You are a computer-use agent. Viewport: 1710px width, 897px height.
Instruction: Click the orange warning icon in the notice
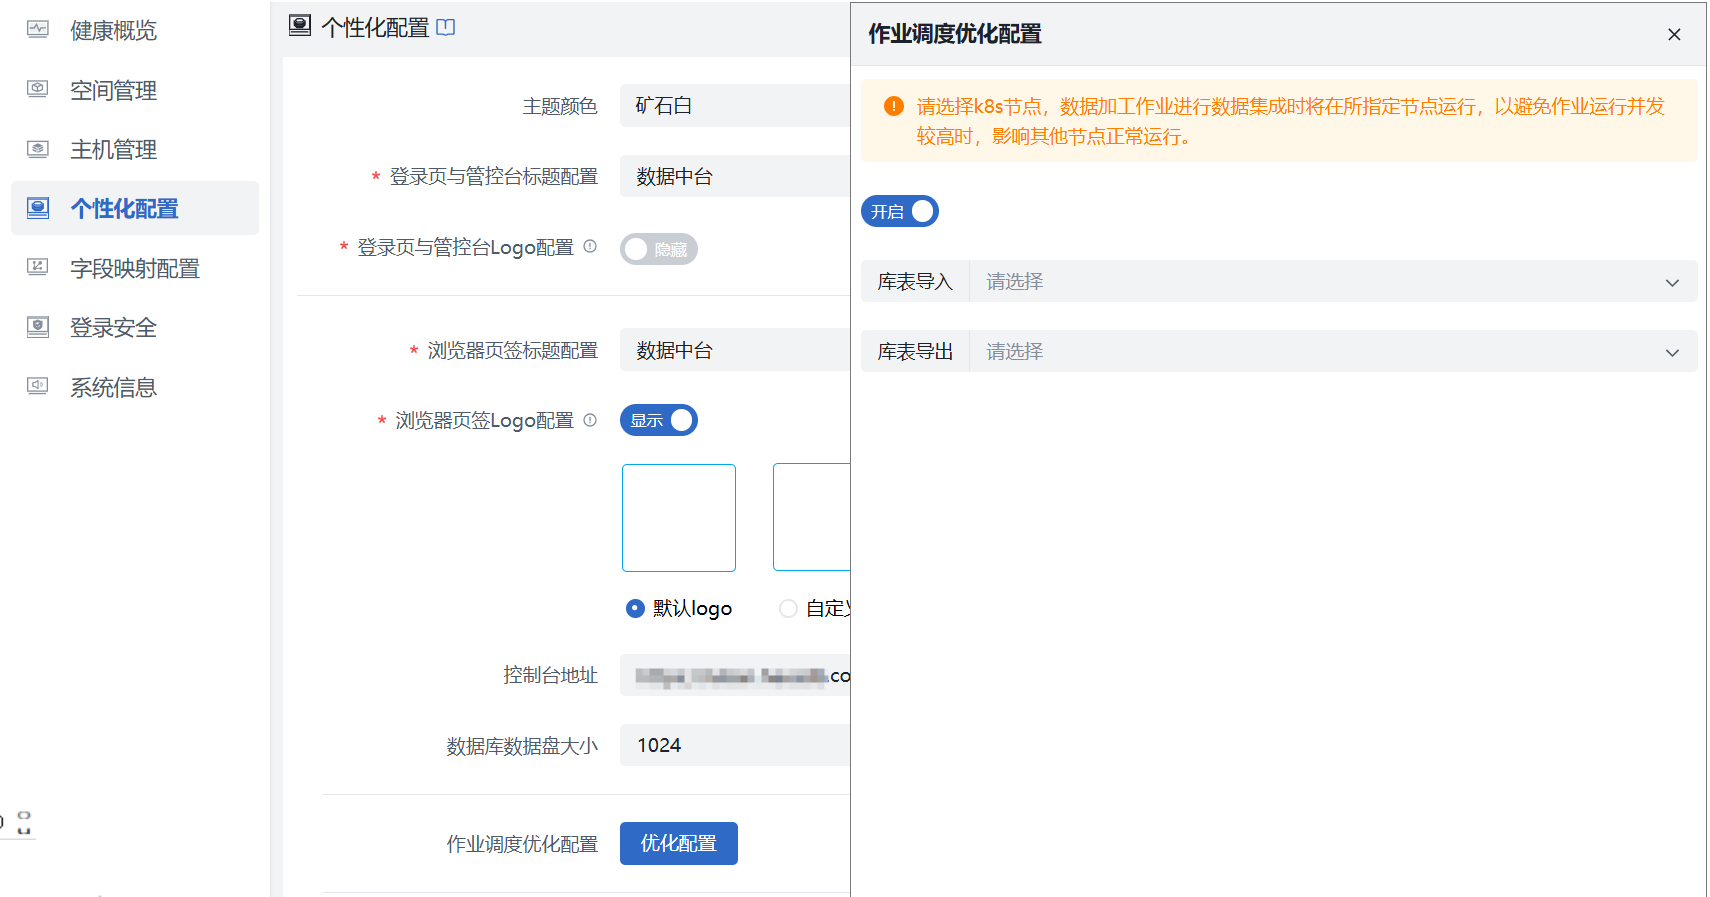(894, 106)
